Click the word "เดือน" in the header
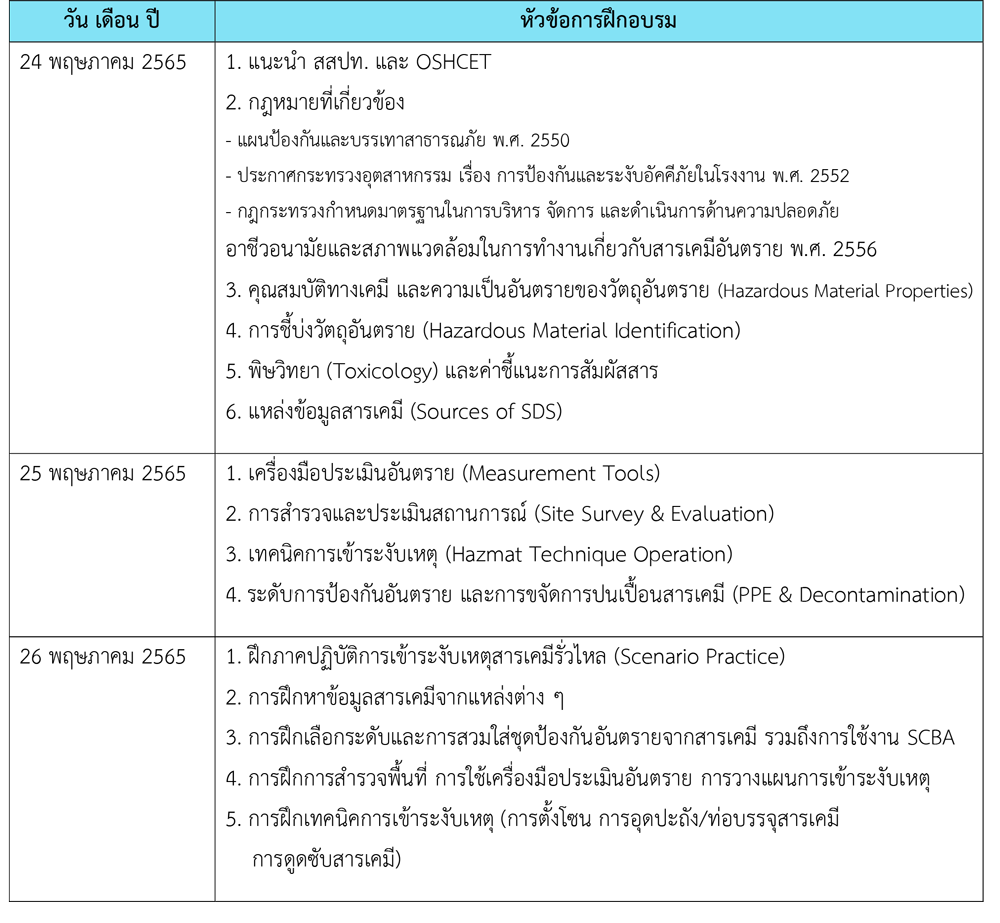Image resolution: width=1000 pixels, height=923 pixels. click(x=117, y=21)
